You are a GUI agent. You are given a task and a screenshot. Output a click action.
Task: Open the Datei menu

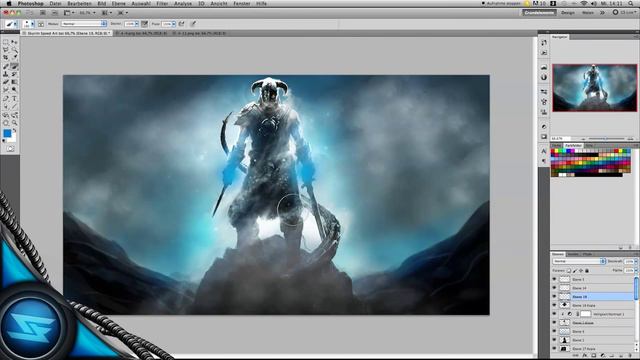55,3
